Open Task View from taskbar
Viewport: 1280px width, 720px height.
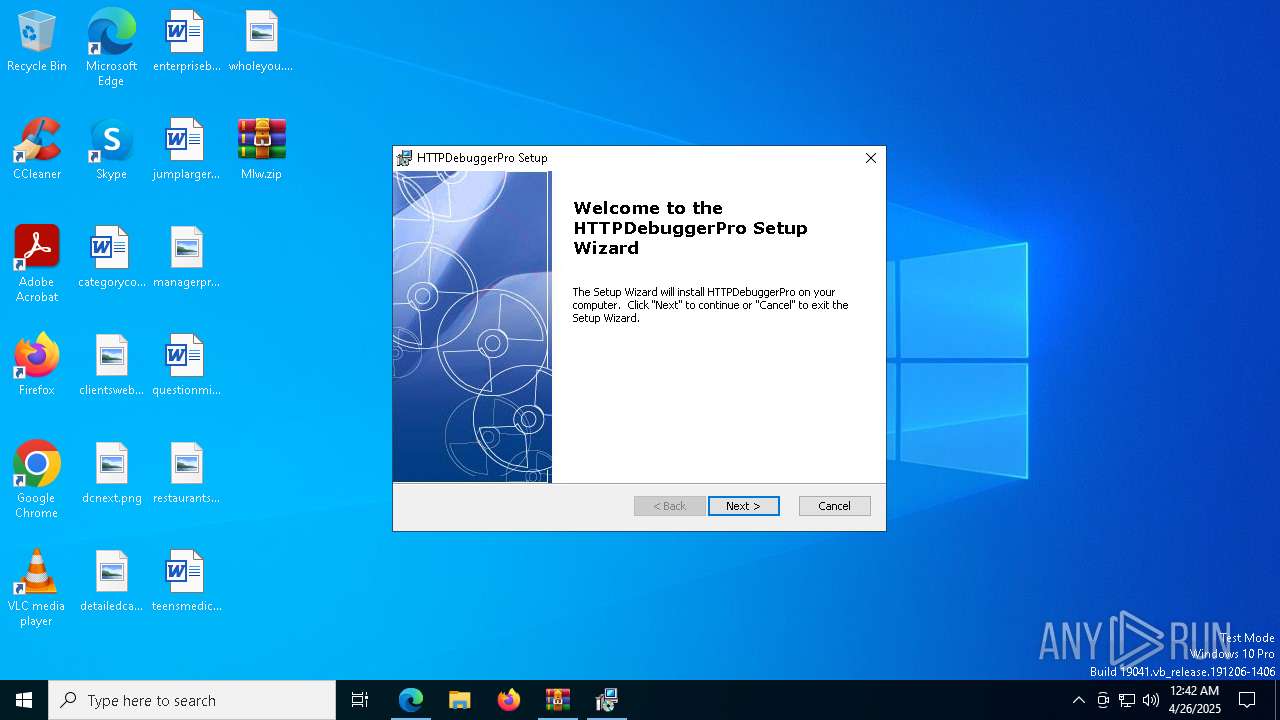360,700
